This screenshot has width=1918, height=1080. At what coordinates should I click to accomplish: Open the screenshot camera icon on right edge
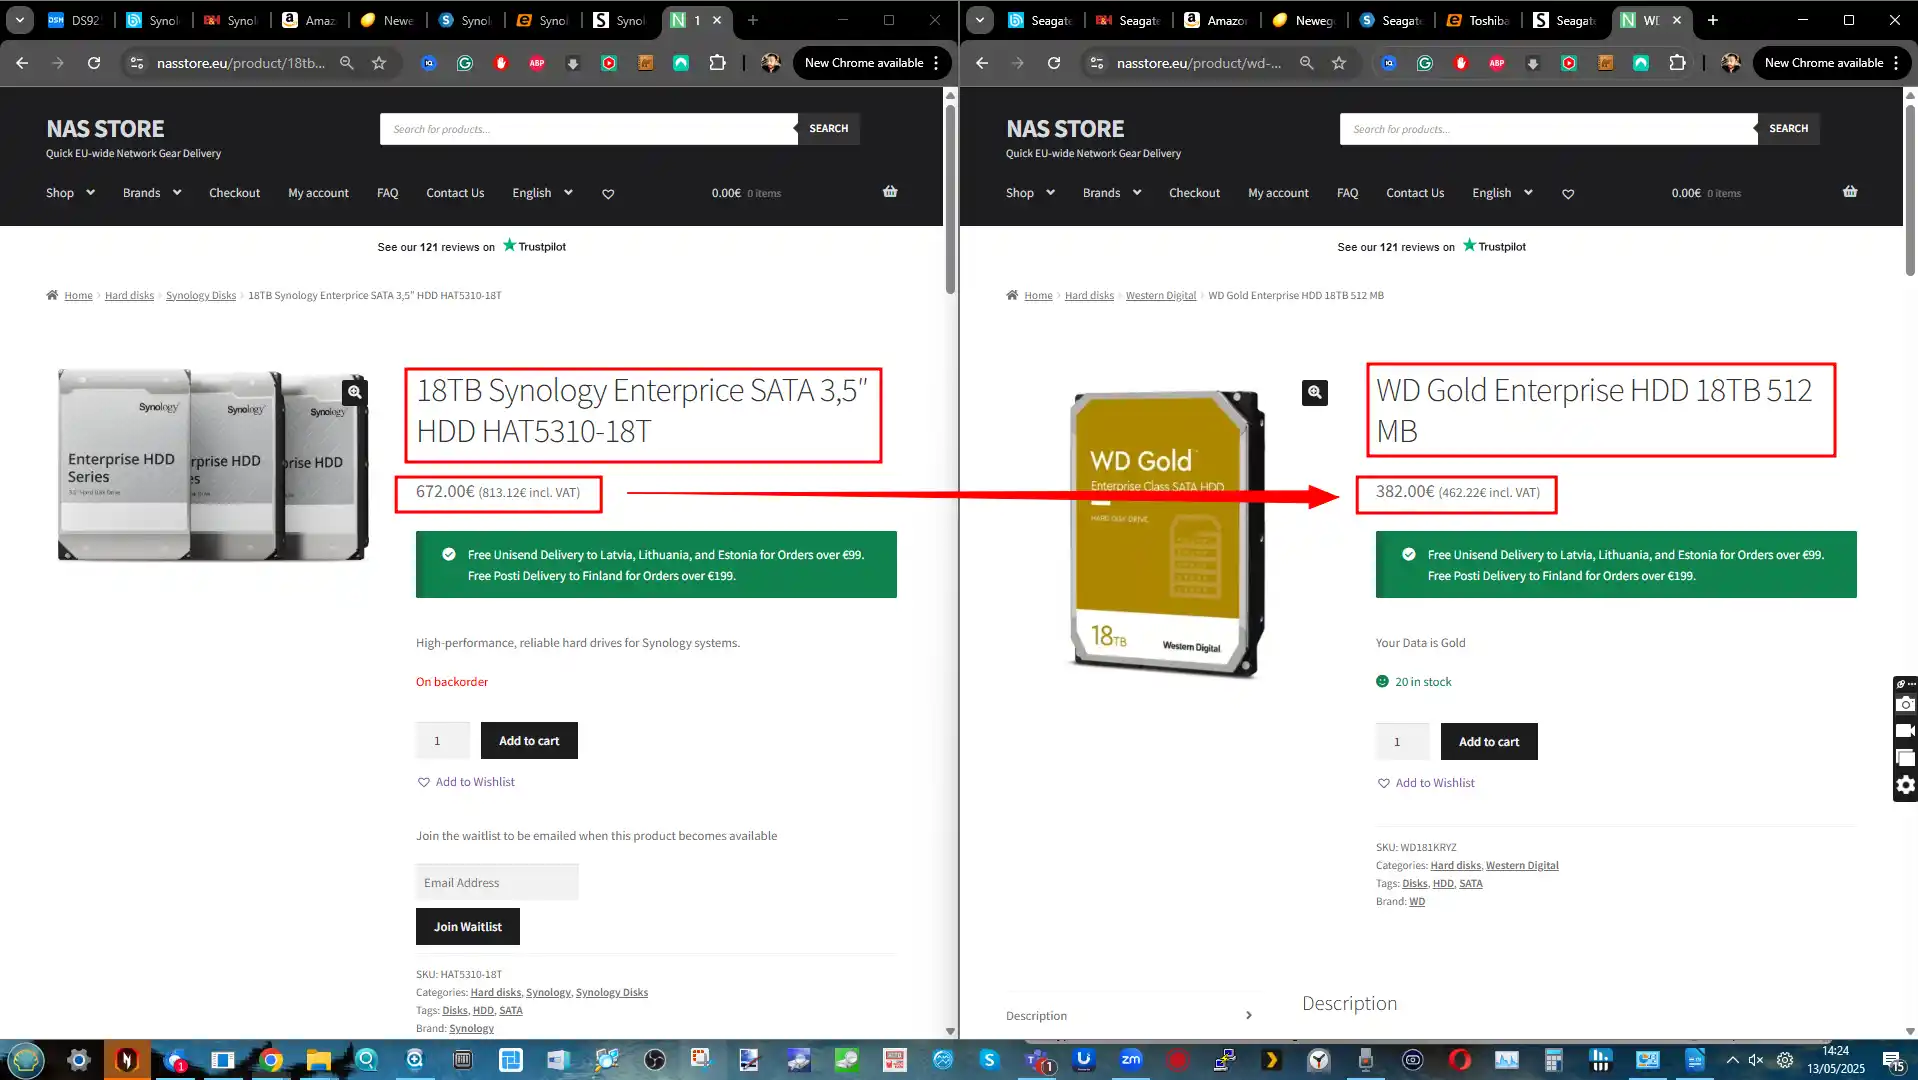[x=1906, y=705]
